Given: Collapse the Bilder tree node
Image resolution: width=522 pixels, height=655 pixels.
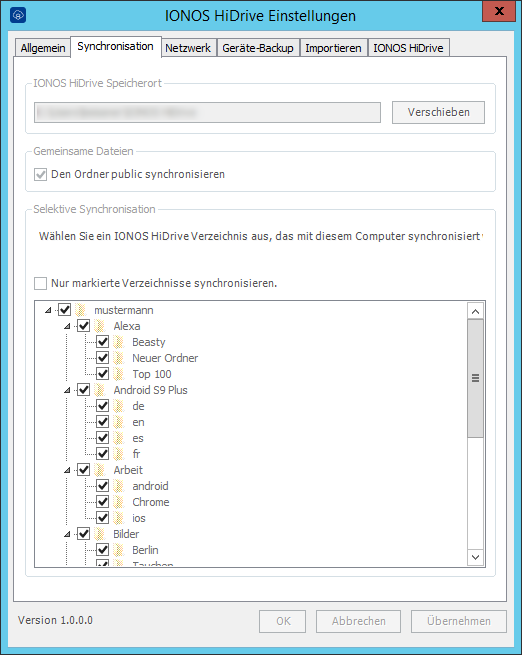Looking at the screenshot, I should pyautogui.click(x=67, y=534).
